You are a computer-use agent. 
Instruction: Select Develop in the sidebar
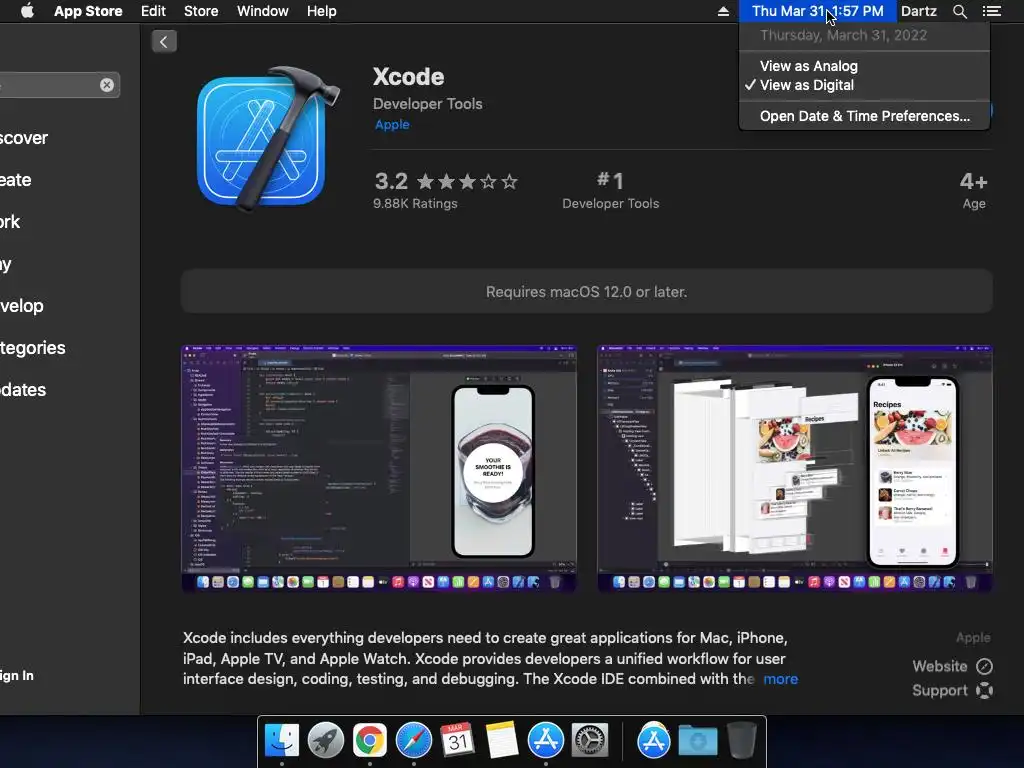point(22,306)
